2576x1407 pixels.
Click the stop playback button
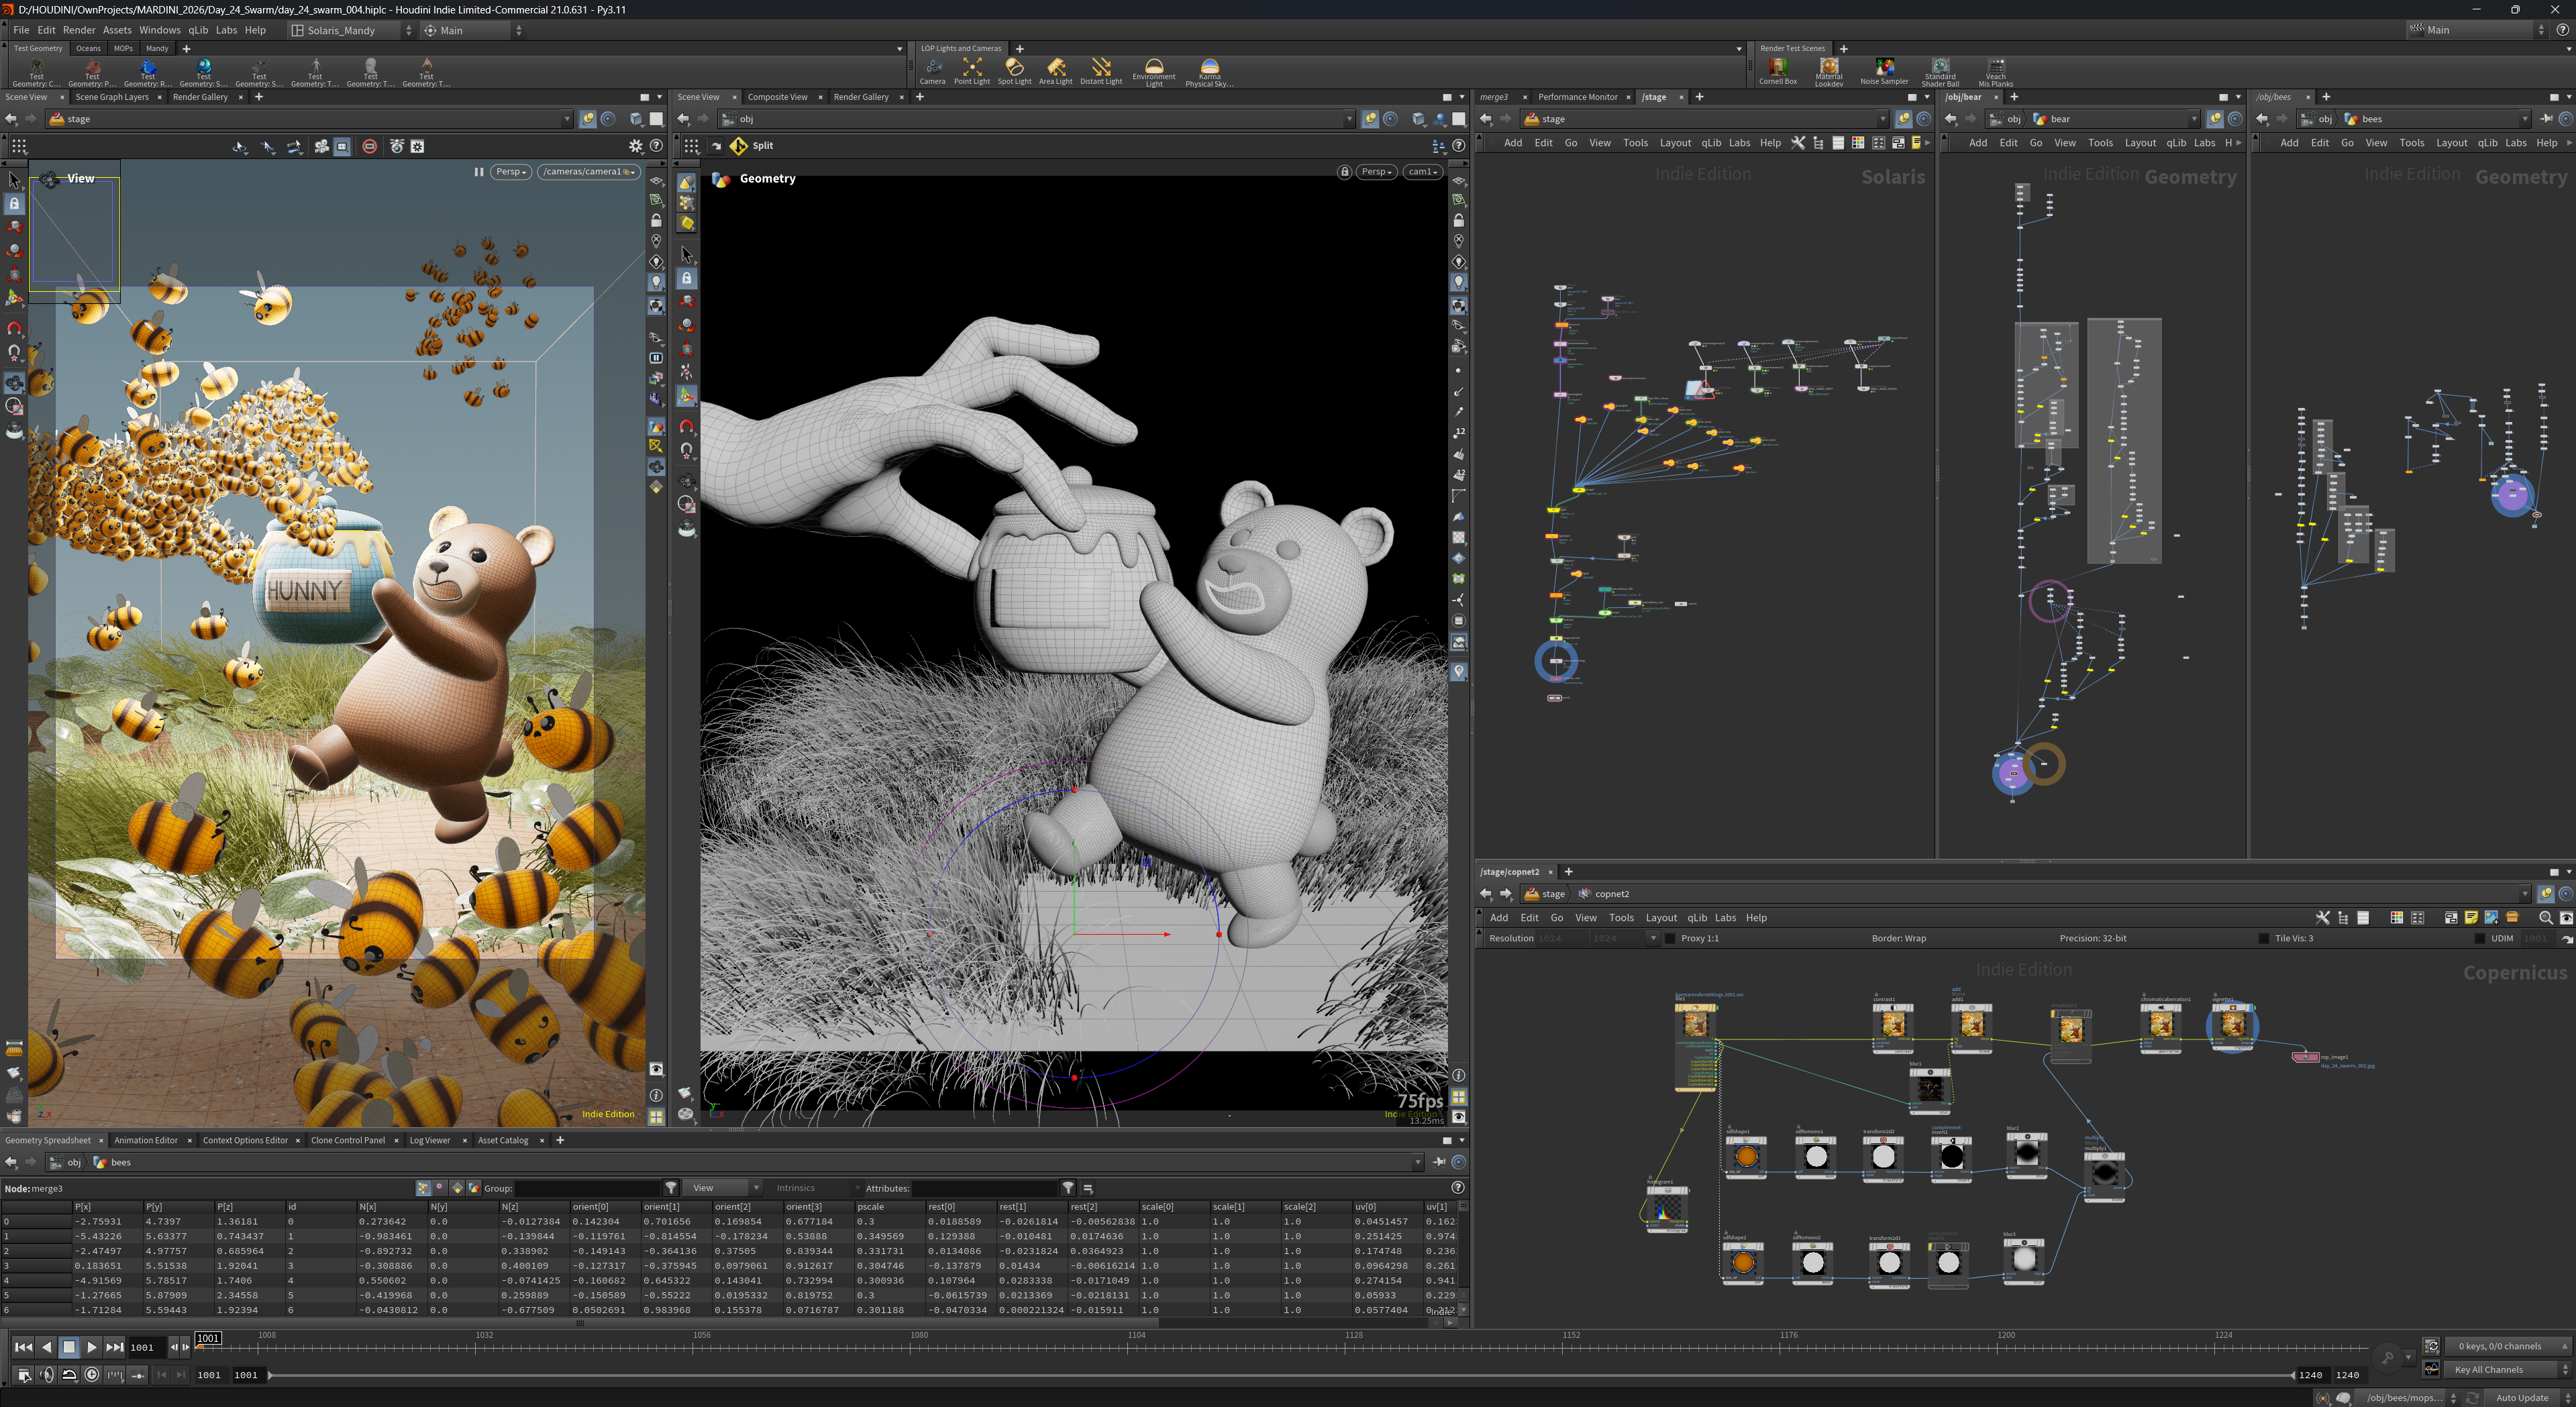coord(69,1347)
